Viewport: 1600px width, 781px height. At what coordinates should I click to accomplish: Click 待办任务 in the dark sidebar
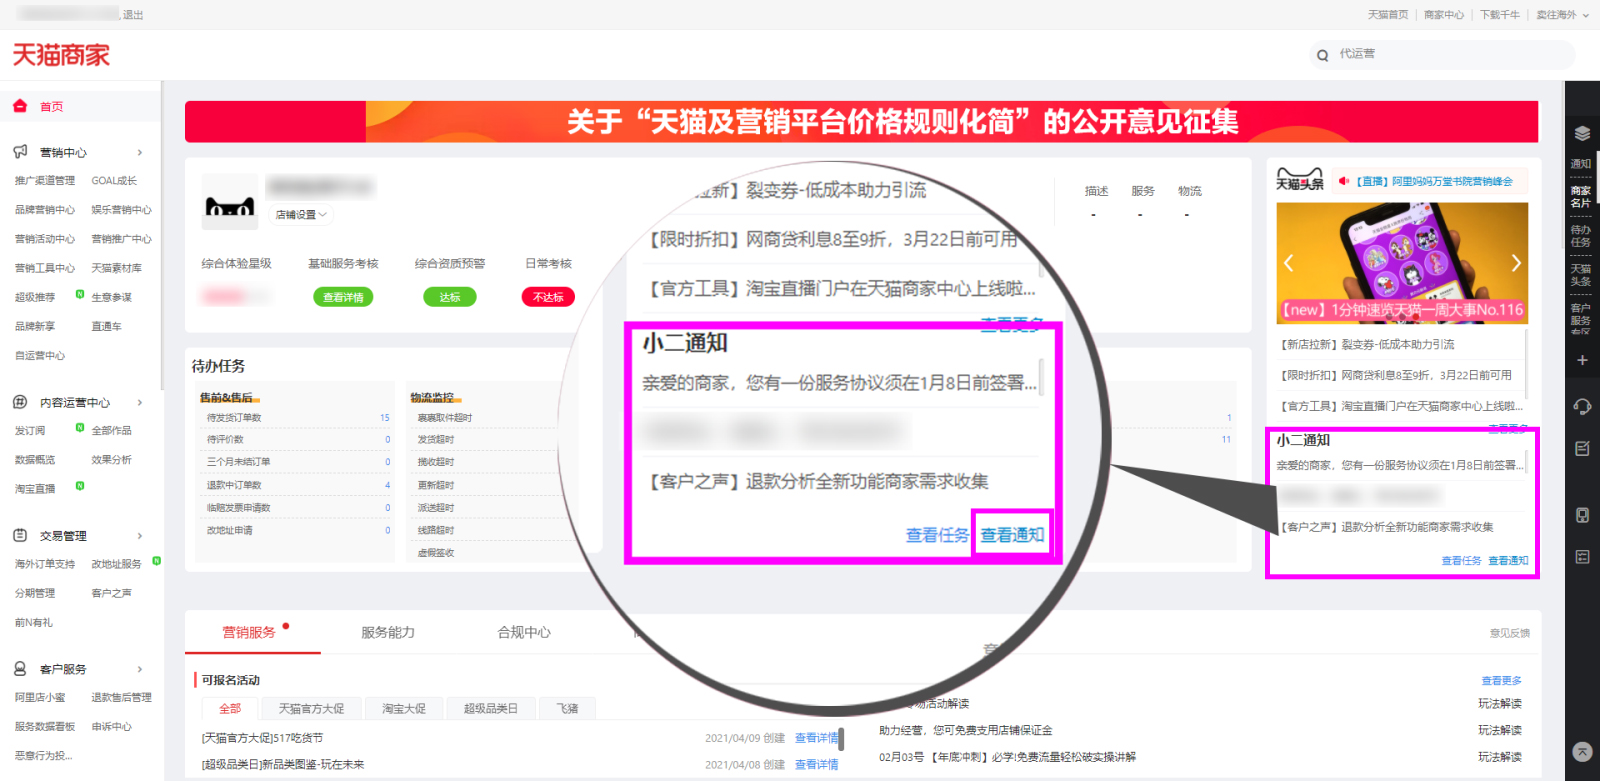click(1580, 236)
